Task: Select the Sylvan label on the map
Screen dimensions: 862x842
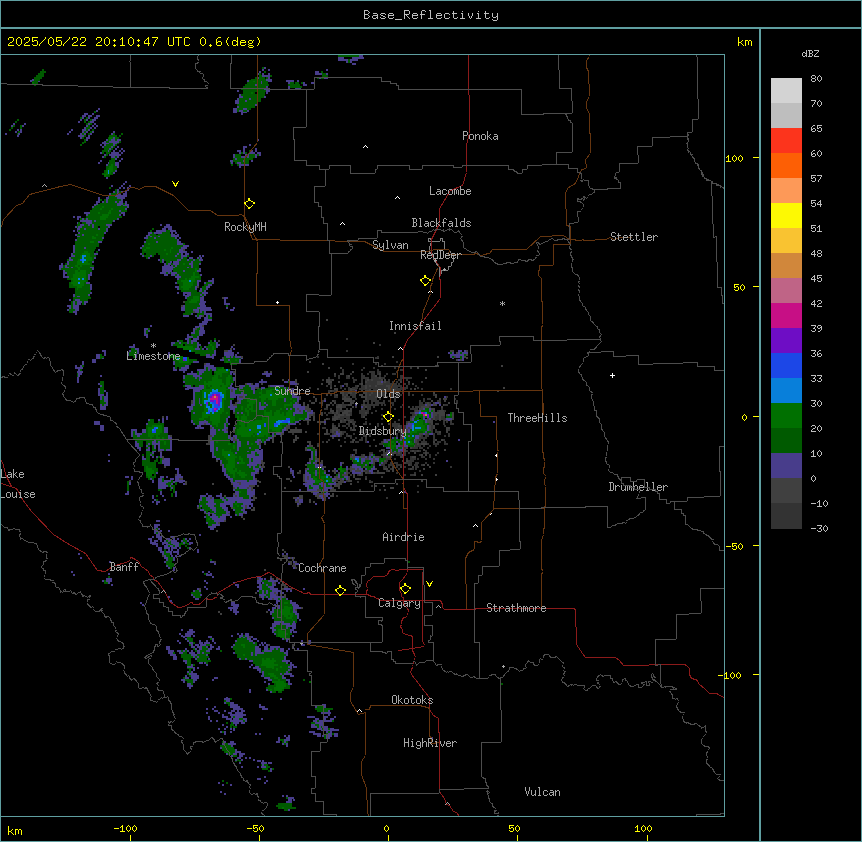Action: point(390,245)
